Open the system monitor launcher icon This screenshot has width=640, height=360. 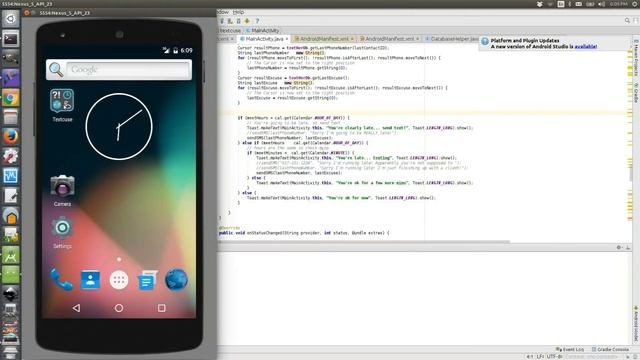(11, 176)
